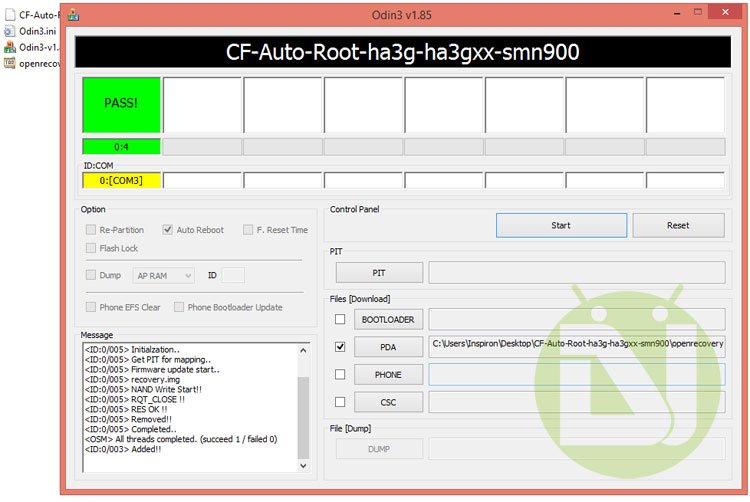750x502 pixels.
Task: Click 'Get PIT for mapping..' log line
Action: tap(148, 360)
